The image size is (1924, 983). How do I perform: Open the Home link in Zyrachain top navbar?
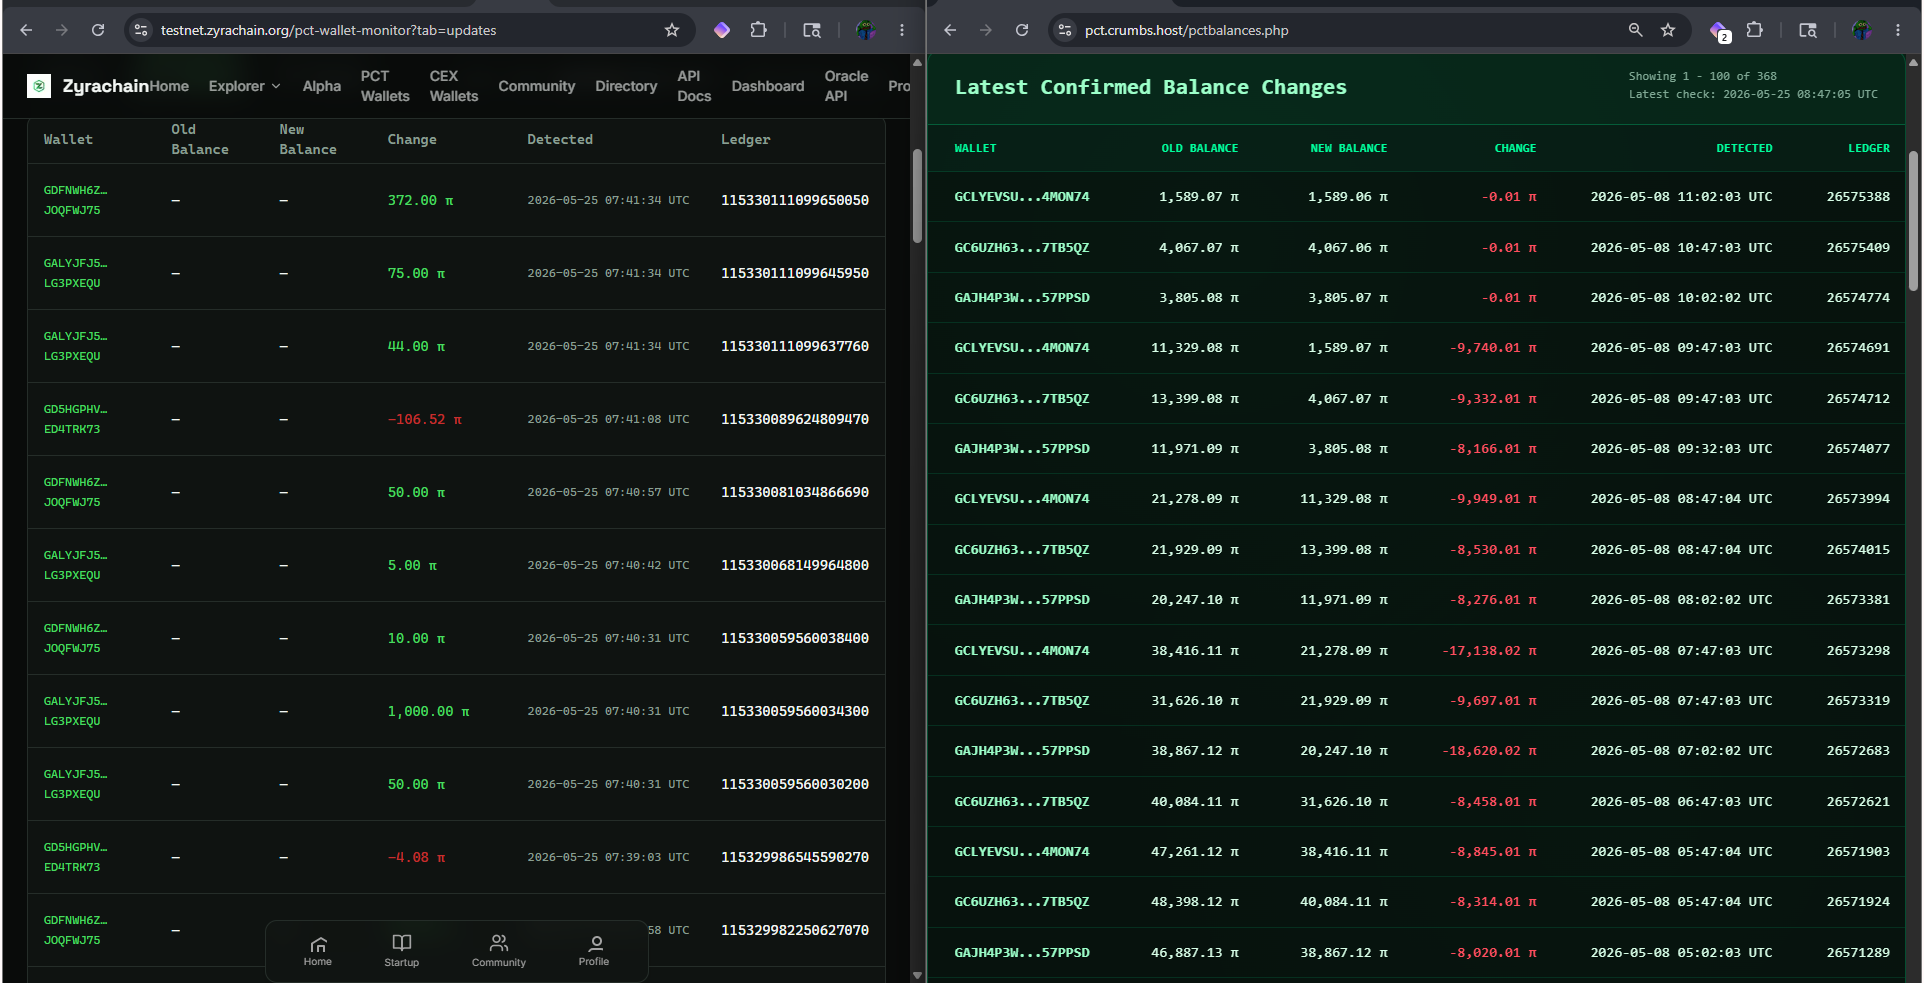tap(169, 86)
